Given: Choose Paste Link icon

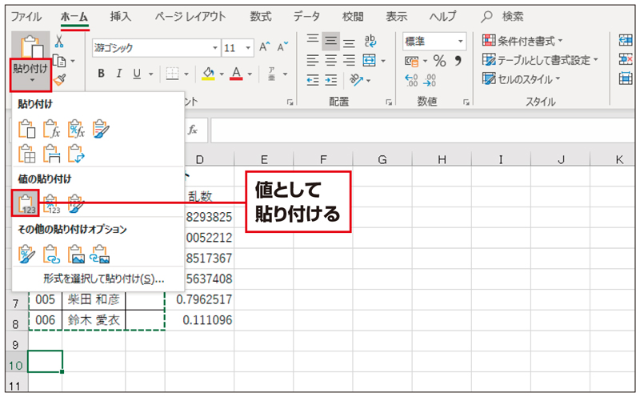Looking at the screenshot, I should 51,254.
